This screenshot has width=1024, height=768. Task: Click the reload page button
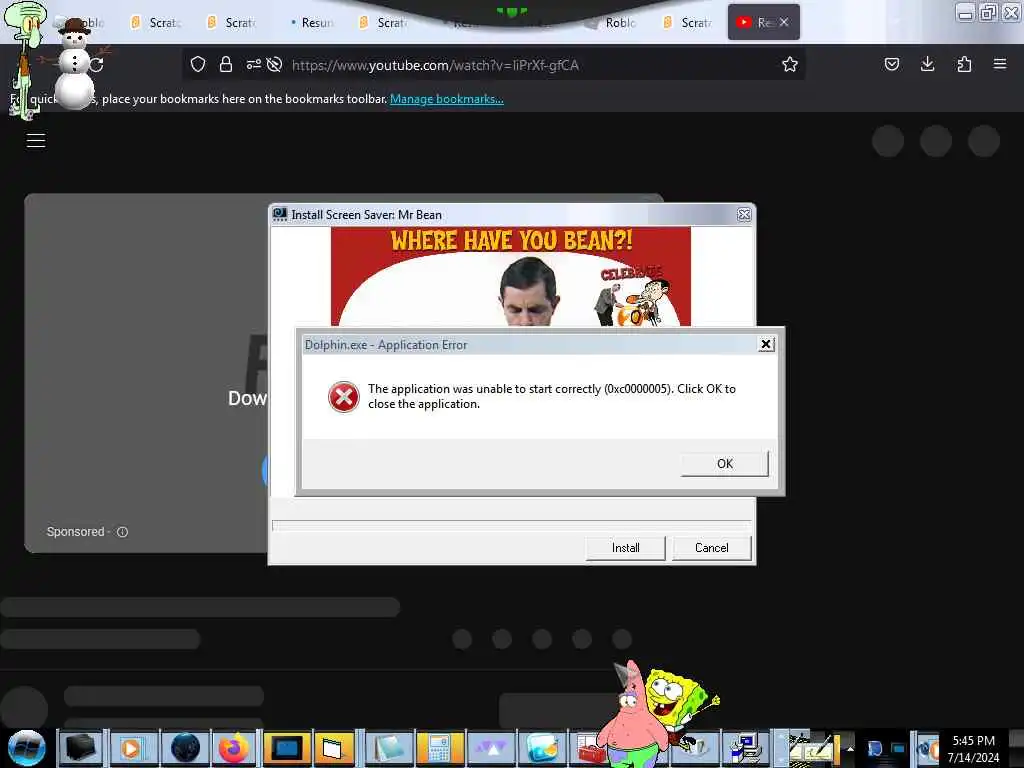point(97,65)
